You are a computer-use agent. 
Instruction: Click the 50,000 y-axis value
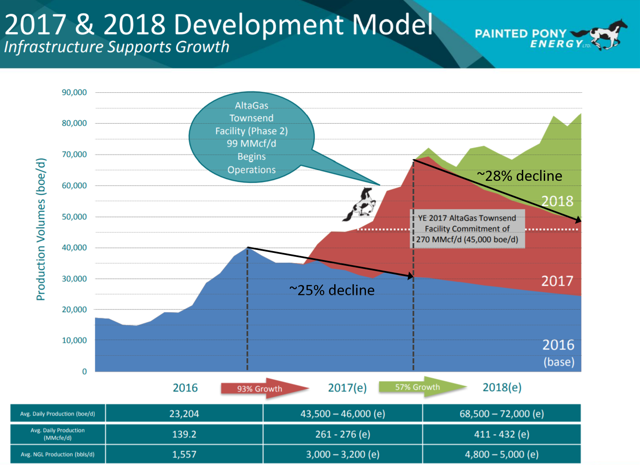coord(74,217)
